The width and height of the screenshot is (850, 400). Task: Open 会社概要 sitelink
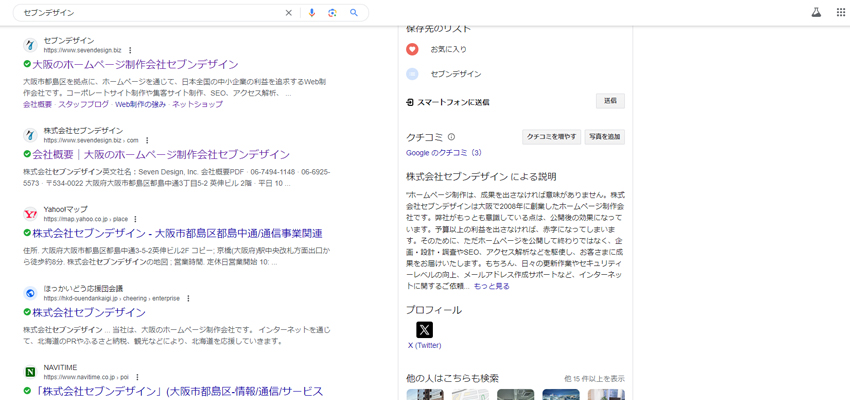[x=37, y=105]
